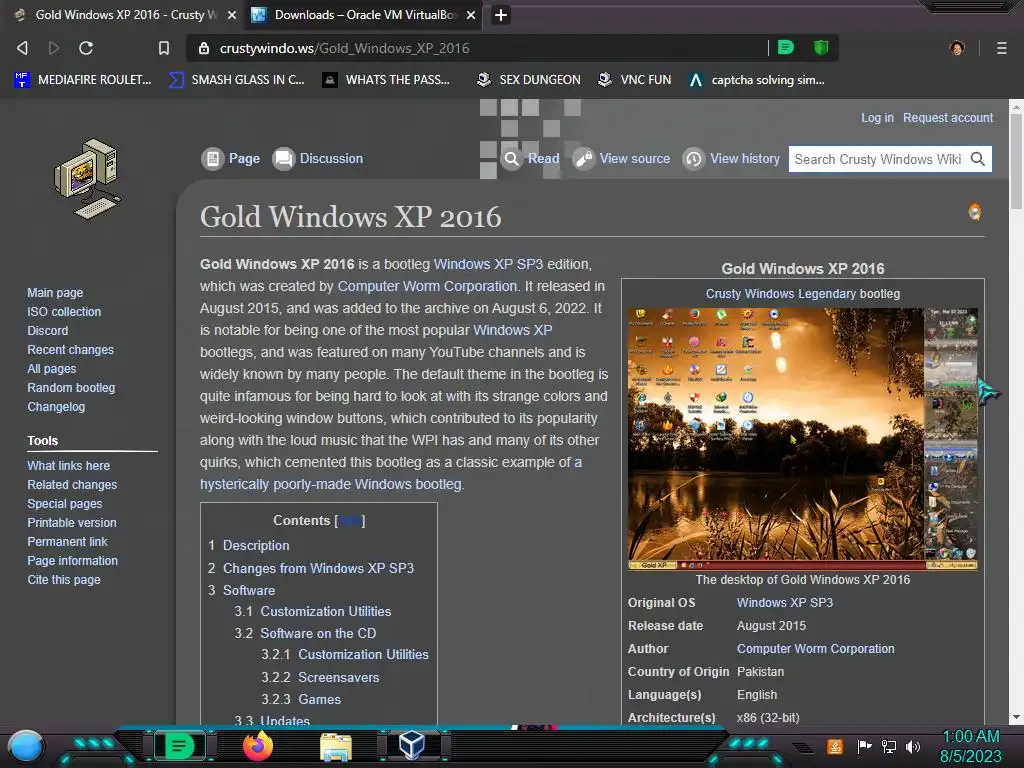Open the Page tab of the wiki
Screen dimensions: 1024x768
point(231,159)
